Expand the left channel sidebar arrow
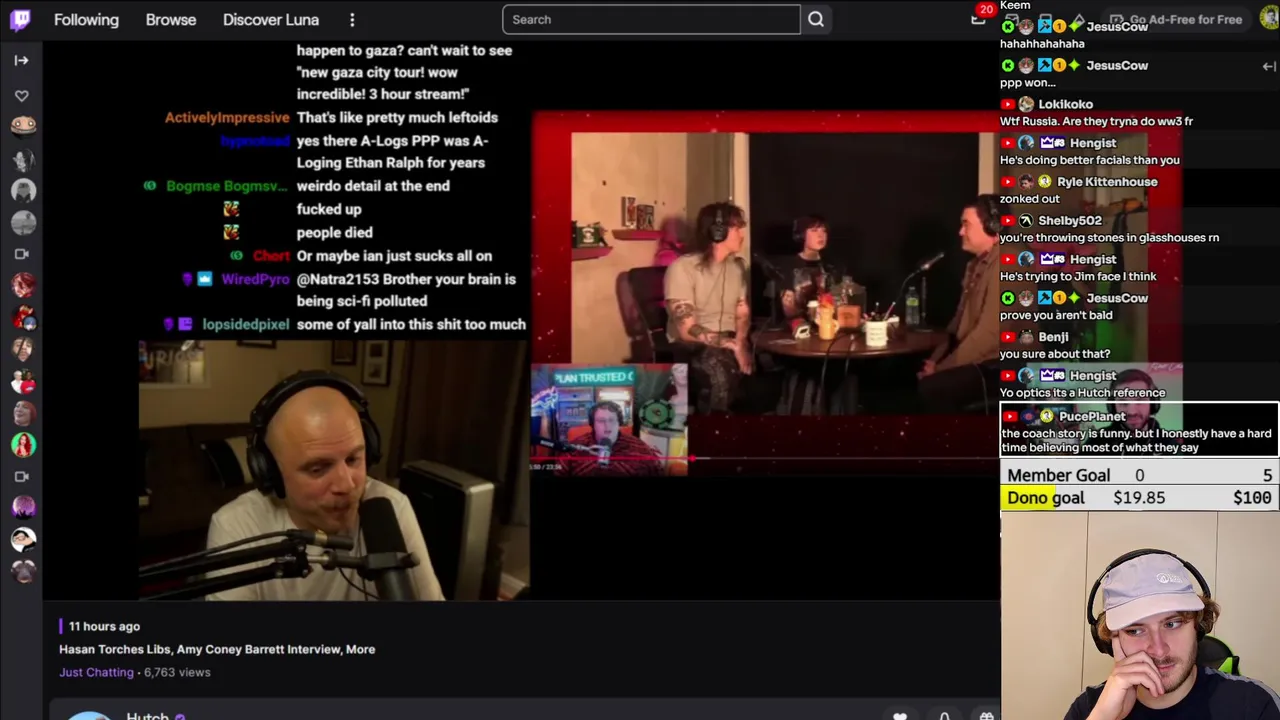Image resolution: width=1280 pixels, height=720 pixels. [x=21, y=60]
